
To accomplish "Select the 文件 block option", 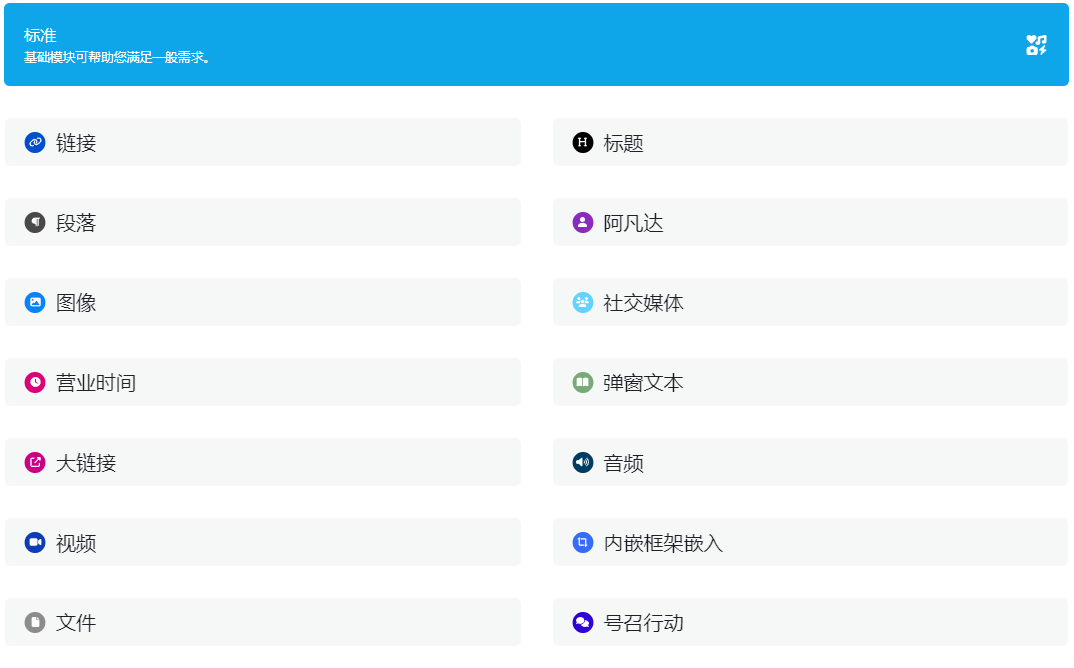I will [x=262, y=623].
